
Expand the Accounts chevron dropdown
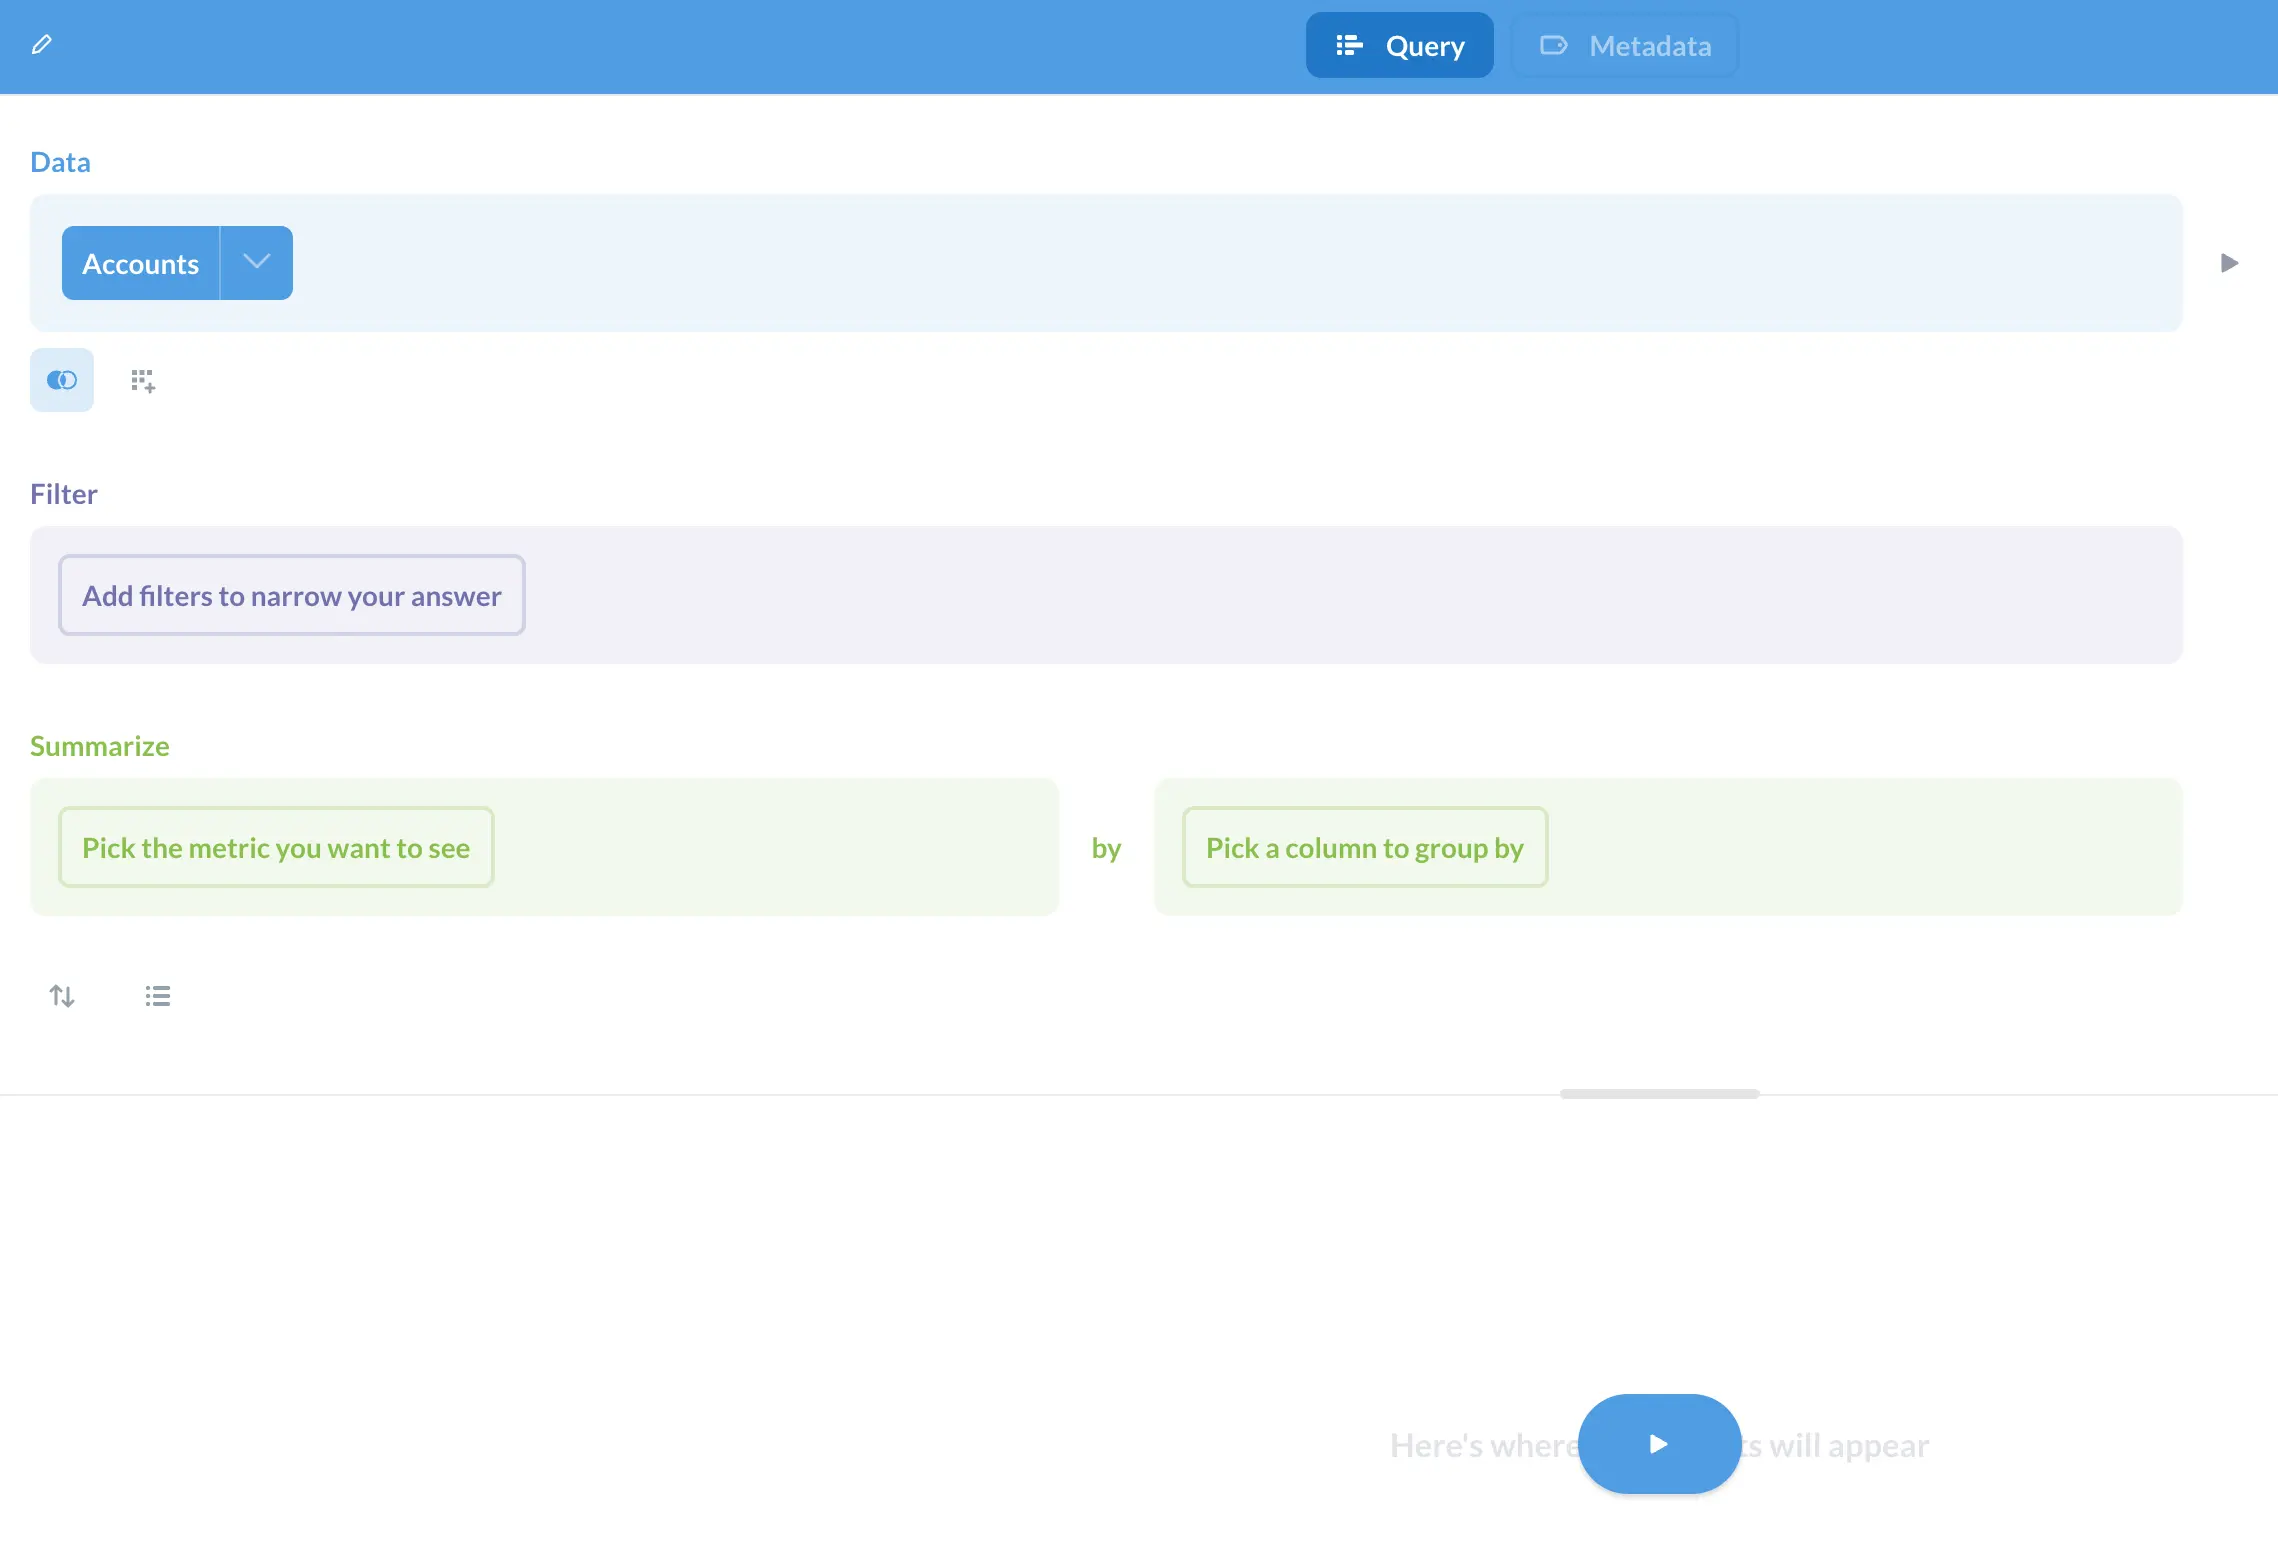(x=257, y=263)
